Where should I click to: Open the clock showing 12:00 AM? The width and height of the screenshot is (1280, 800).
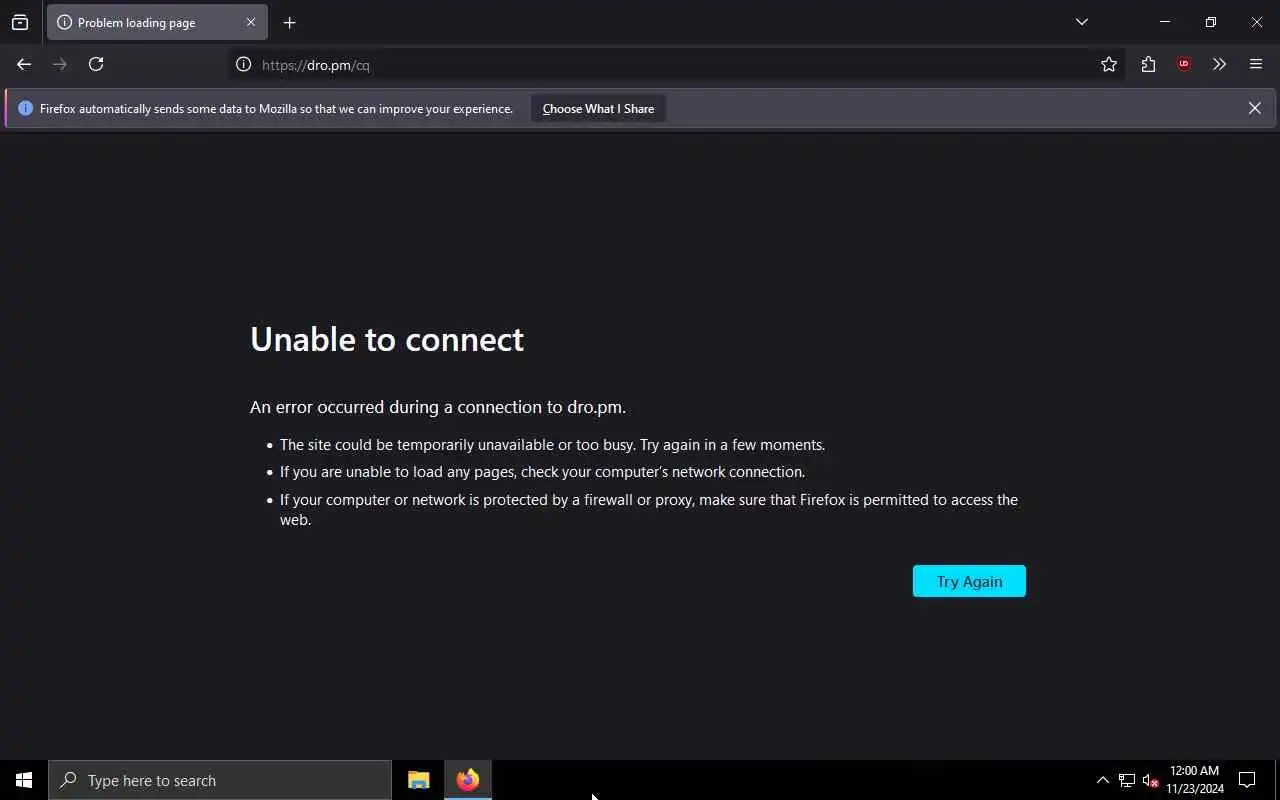[1195, 780]
